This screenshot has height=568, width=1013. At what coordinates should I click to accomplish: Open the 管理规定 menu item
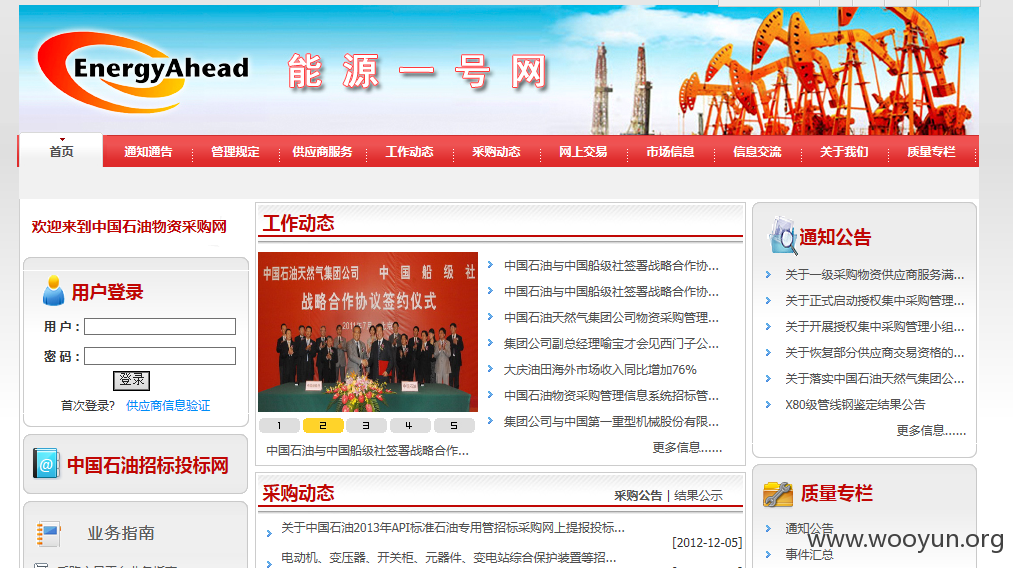click(x=235, y=152)
